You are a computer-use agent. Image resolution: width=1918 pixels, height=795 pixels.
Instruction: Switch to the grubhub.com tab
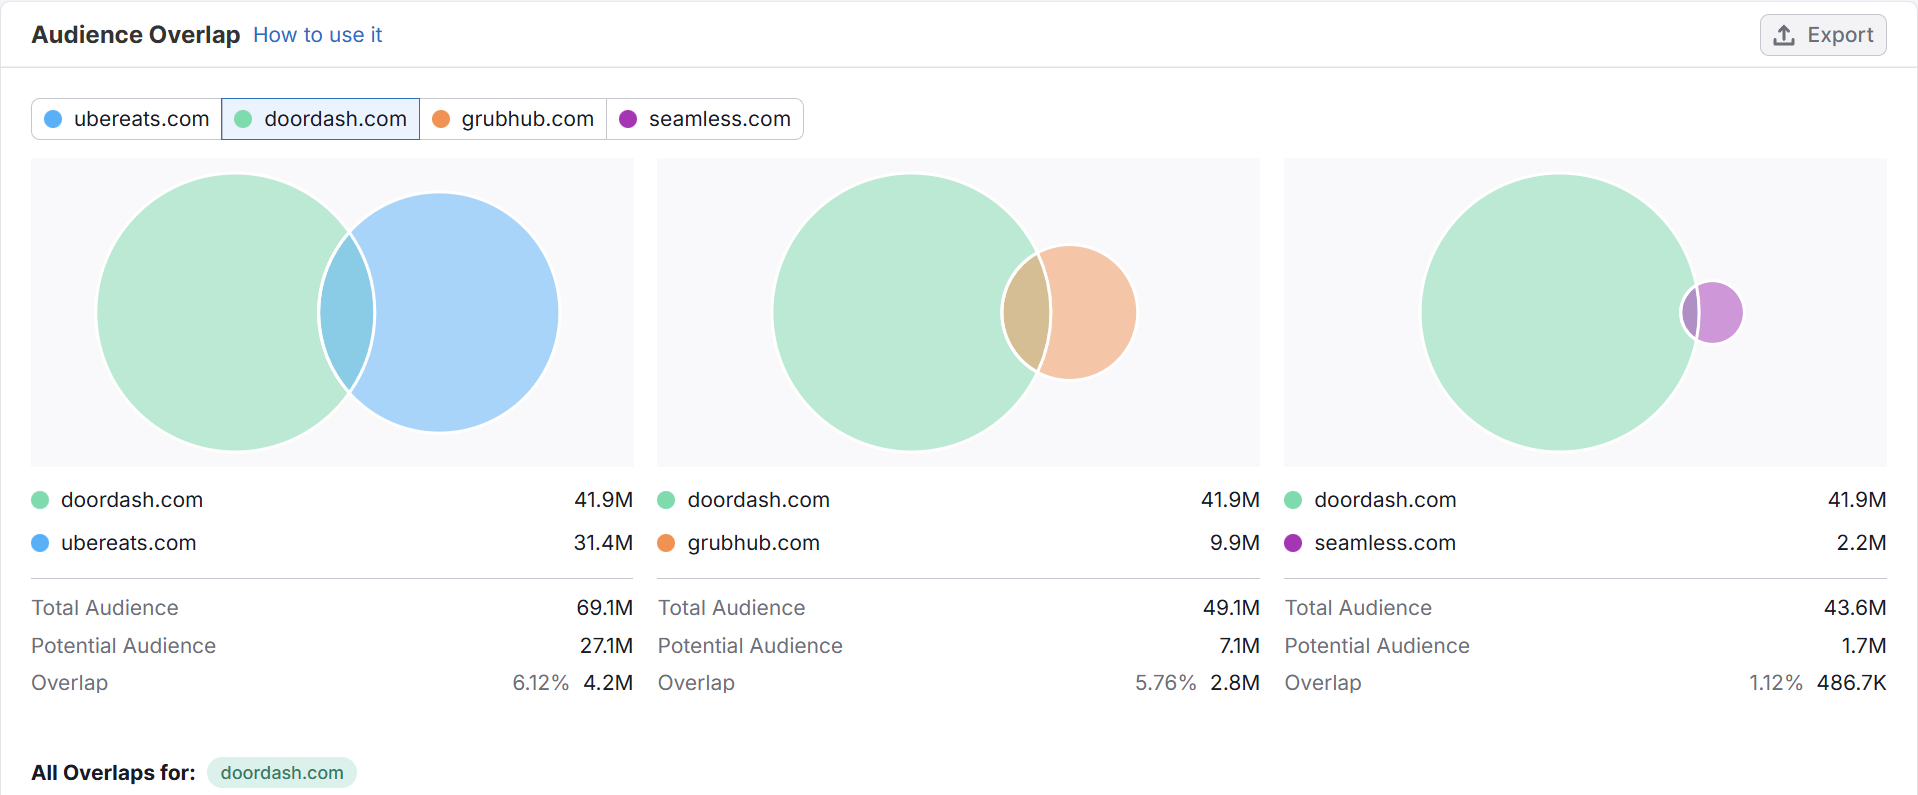513,119
